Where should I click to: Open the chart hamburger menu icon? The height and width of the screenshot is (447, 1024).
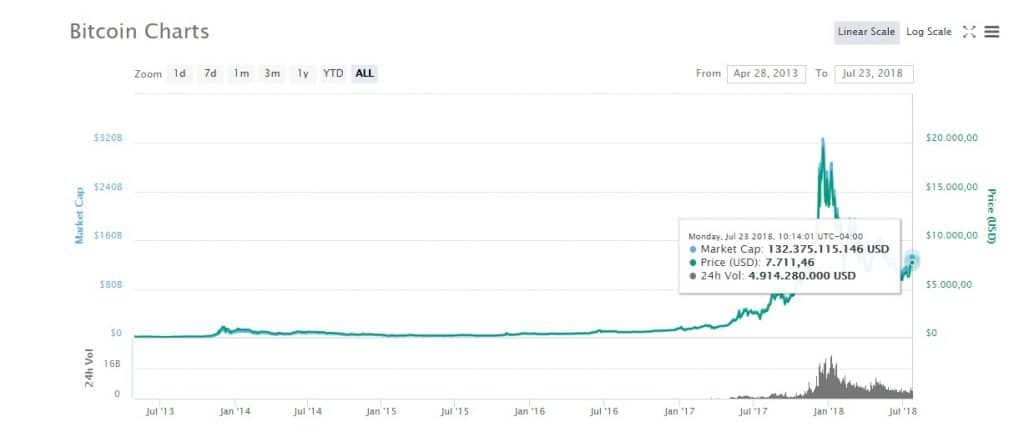click(x=991, y=31)
